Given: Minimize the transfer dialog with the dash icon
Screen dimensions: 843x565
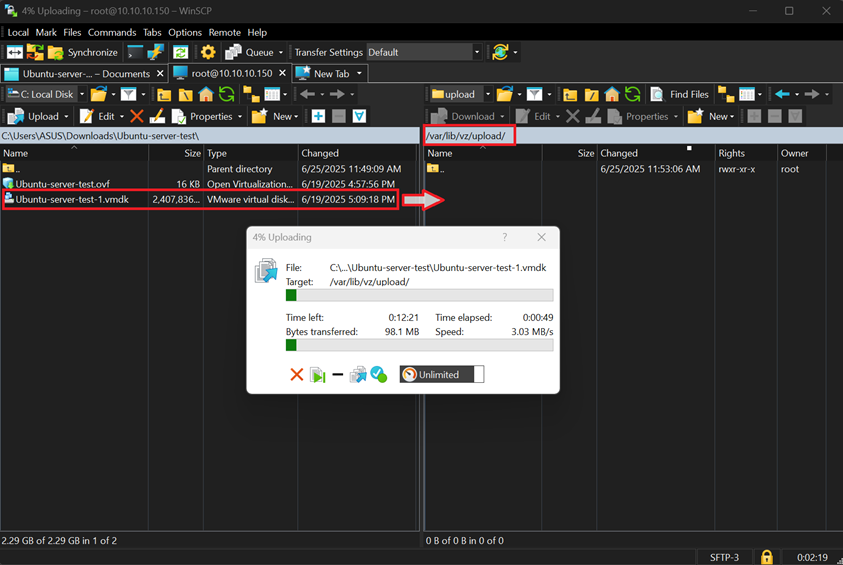Looking at the screenshot, I should coord(338,375).
